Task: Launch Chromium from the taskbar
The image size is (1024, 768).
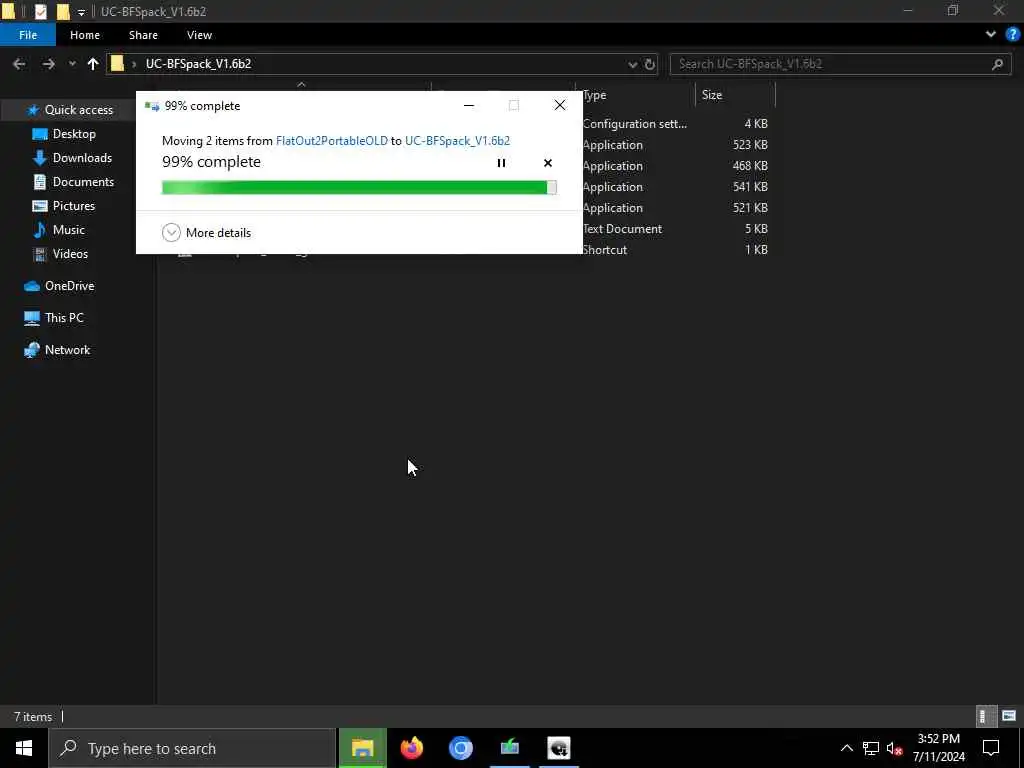Action: tap(460, 748)
